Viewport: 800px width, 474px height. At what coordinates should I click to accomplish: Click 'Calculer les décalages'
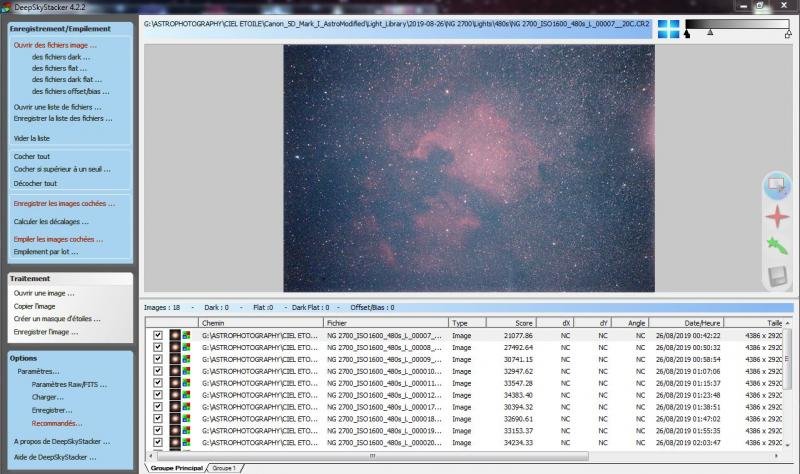tap(51, 221)
